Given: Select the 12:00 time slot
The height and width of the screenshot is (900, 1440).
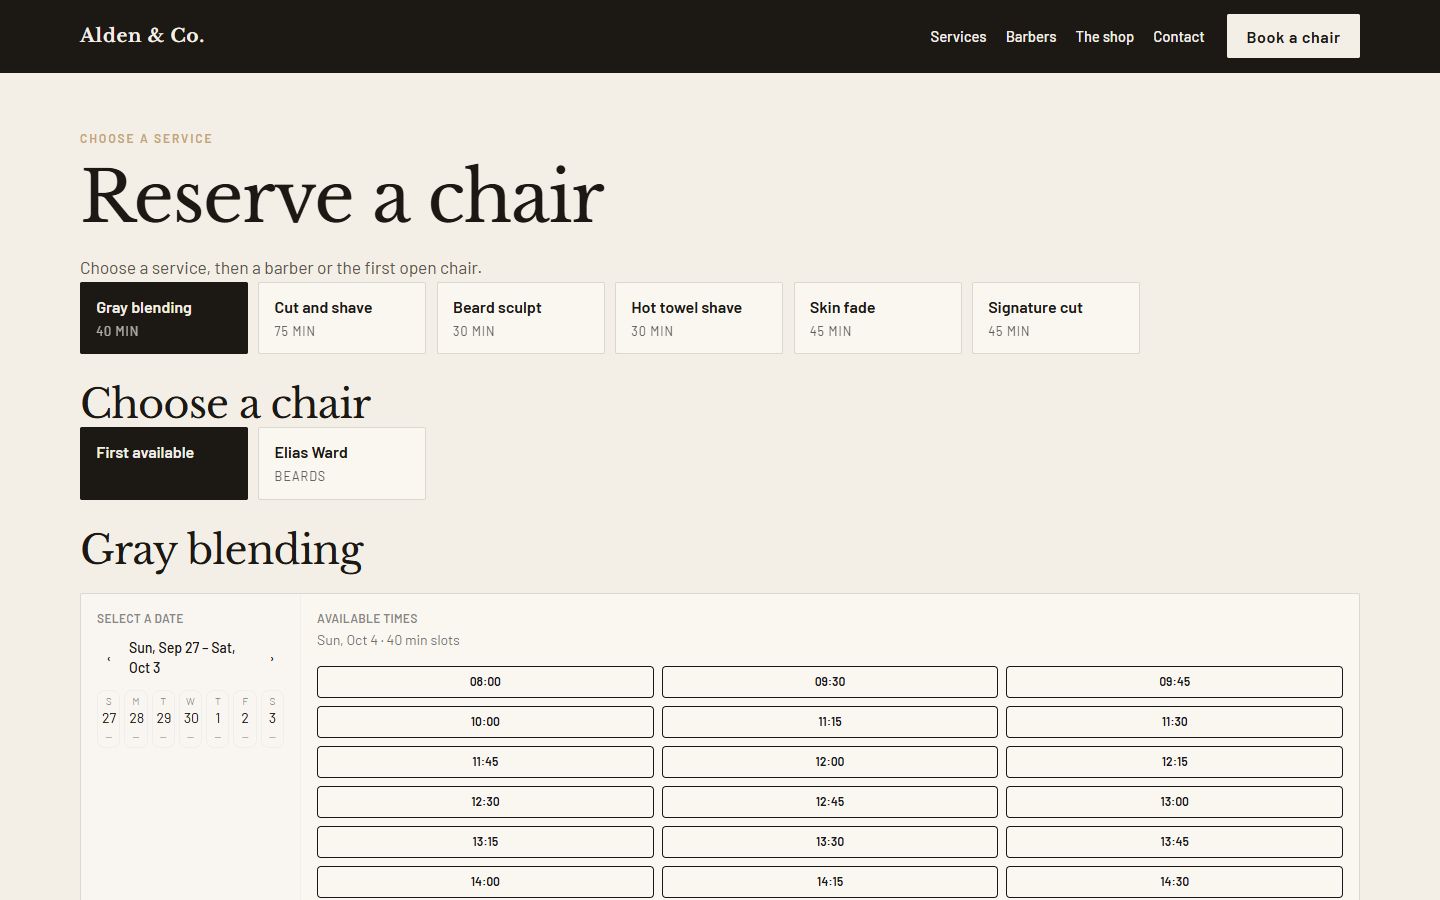Looking at the screenshot, I should pos(830,762).
